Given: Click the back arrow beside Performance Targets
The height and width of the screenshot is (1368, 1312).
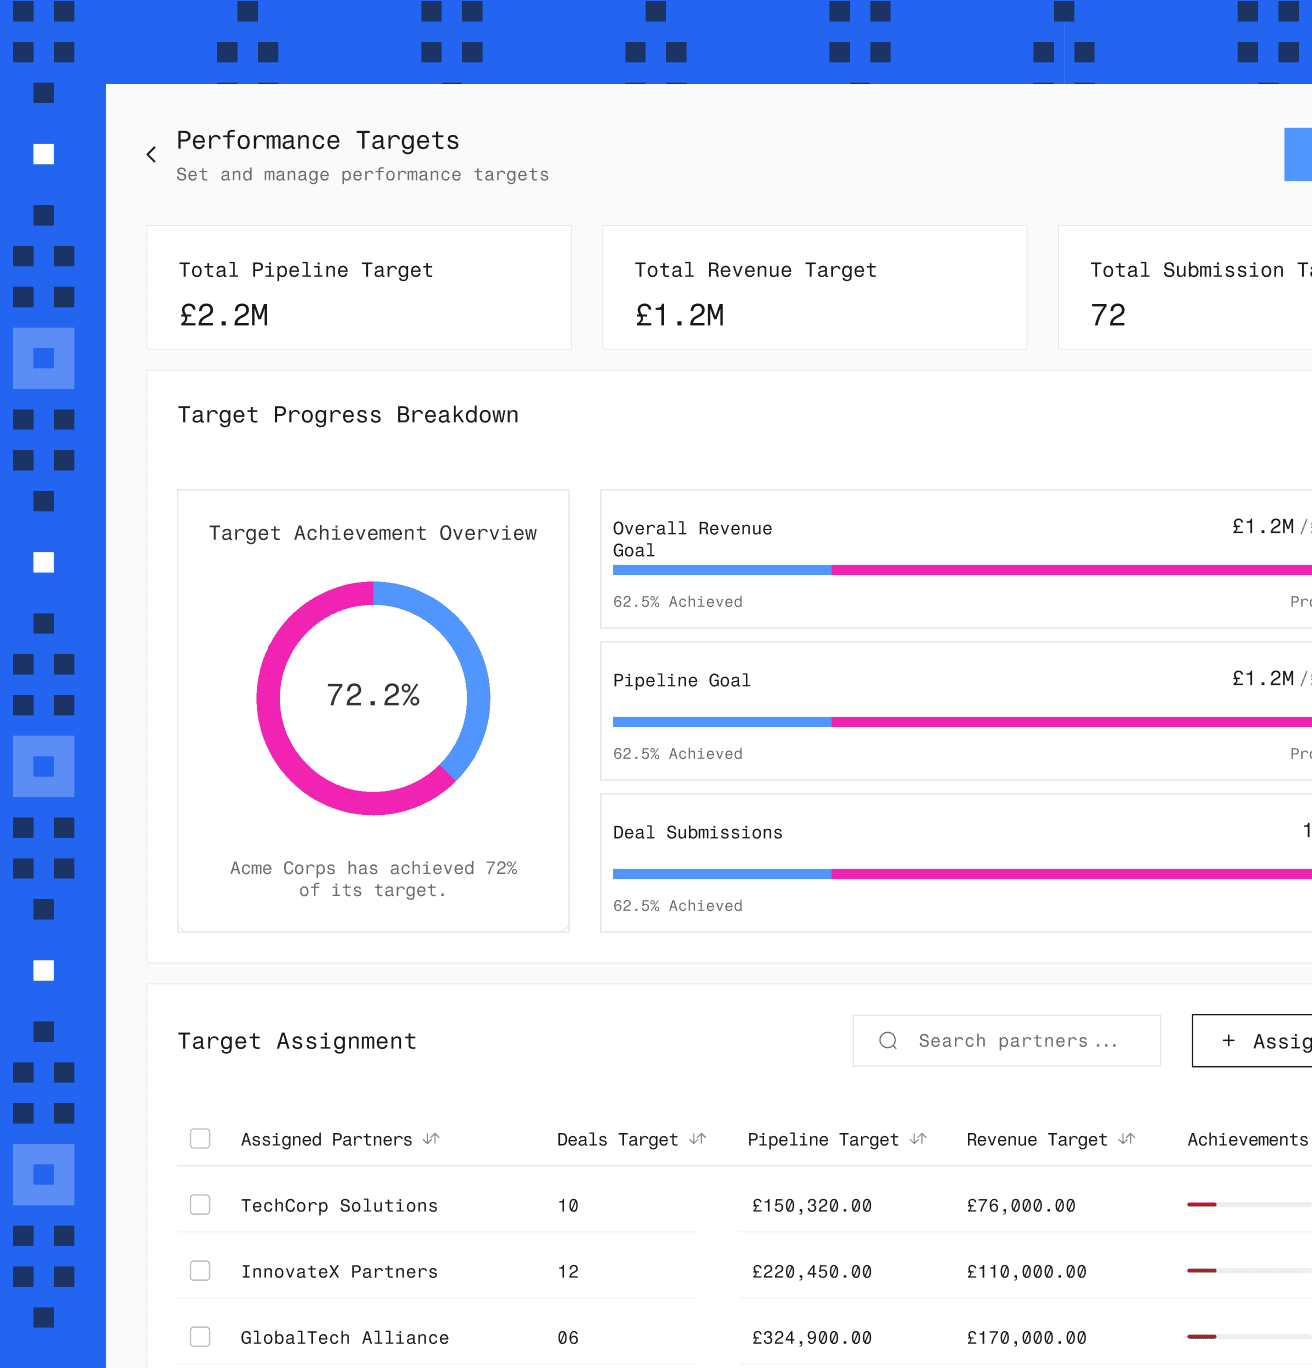Looking at the screenshot, I should point(151,154).
